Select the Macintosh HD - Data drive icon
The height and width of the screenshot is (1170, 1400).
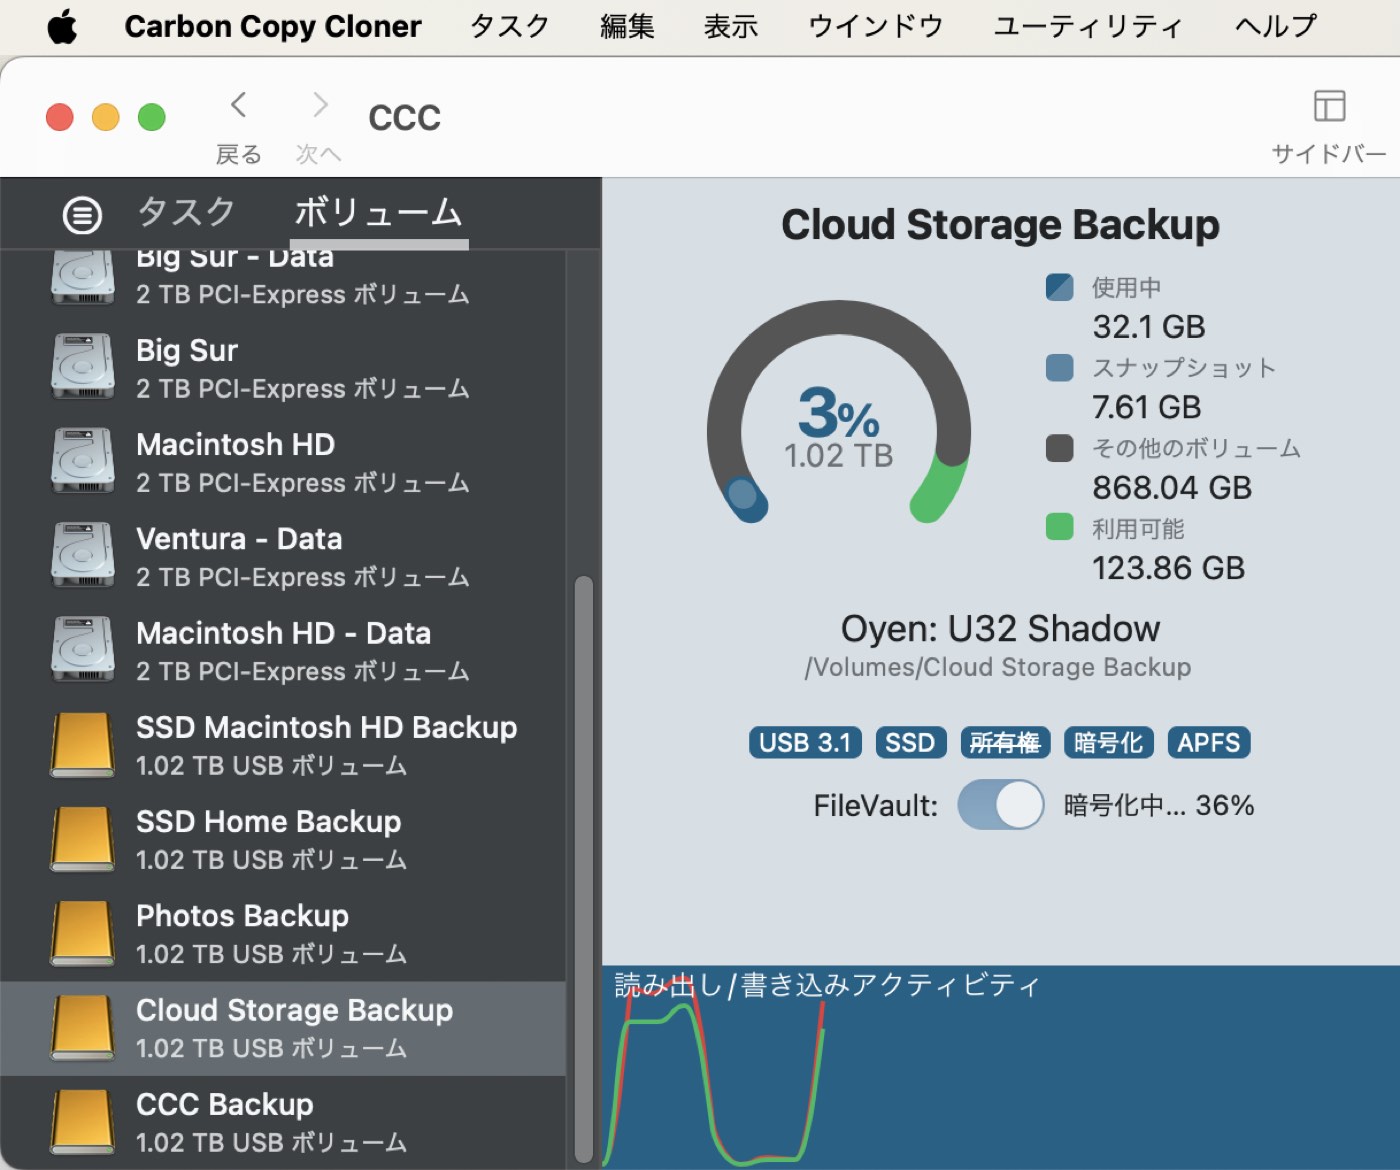[x=83, y=649]
